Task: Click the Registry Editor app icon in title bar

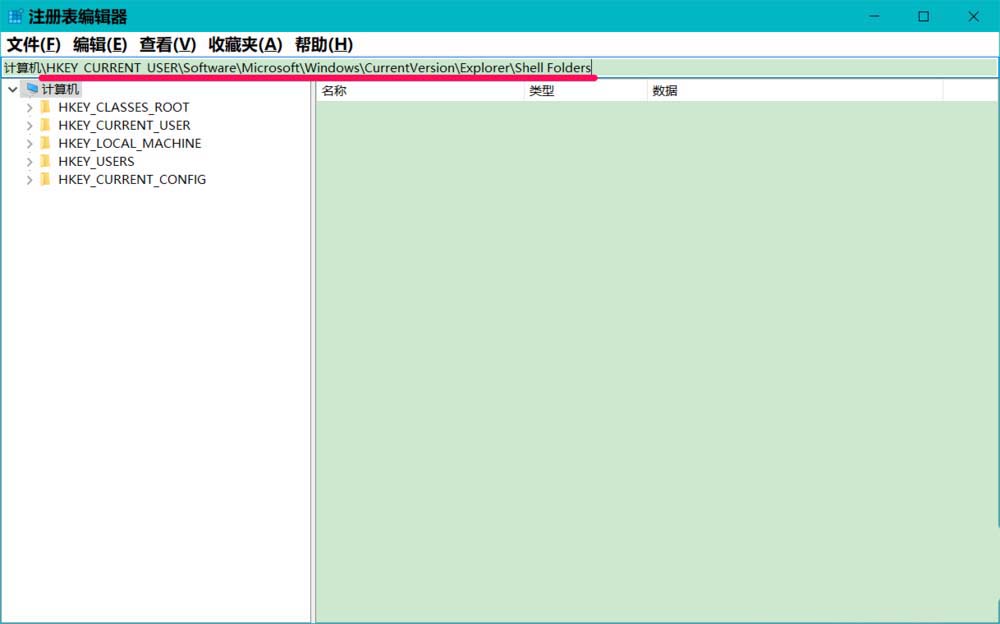Action: 15,17
